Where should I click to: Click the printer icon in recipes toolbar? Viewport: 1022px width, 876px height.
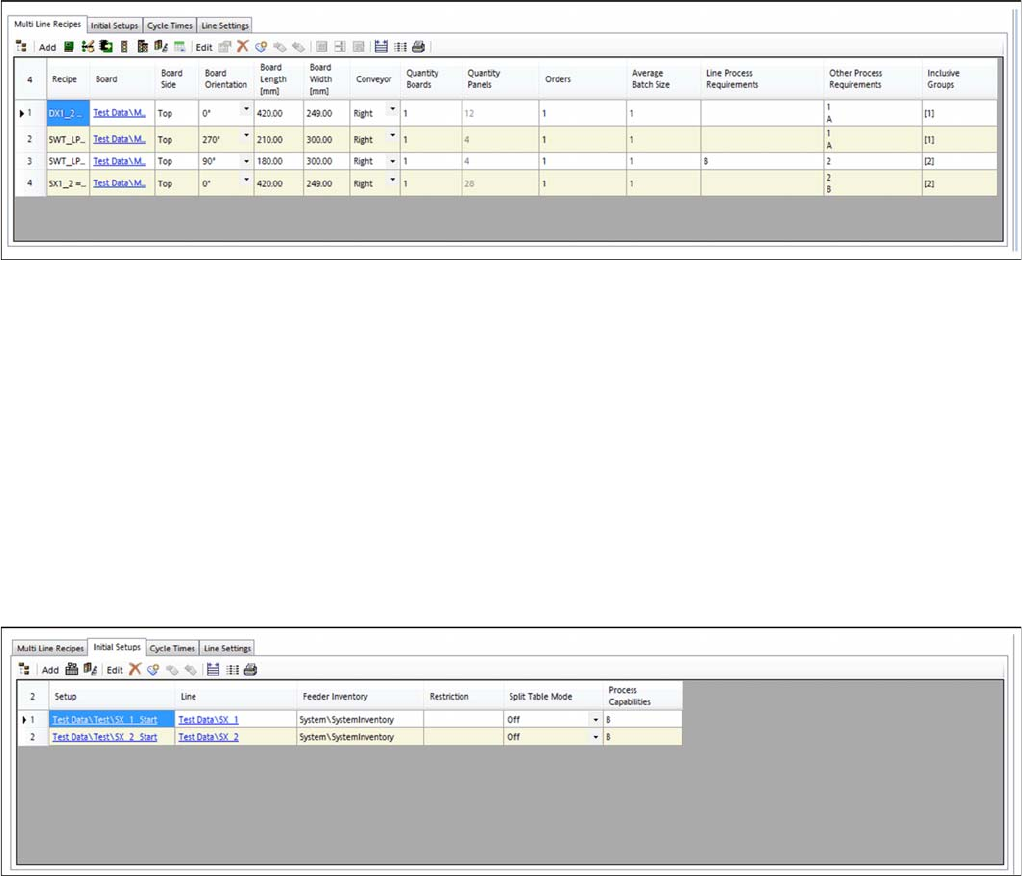tap(419, 46)
